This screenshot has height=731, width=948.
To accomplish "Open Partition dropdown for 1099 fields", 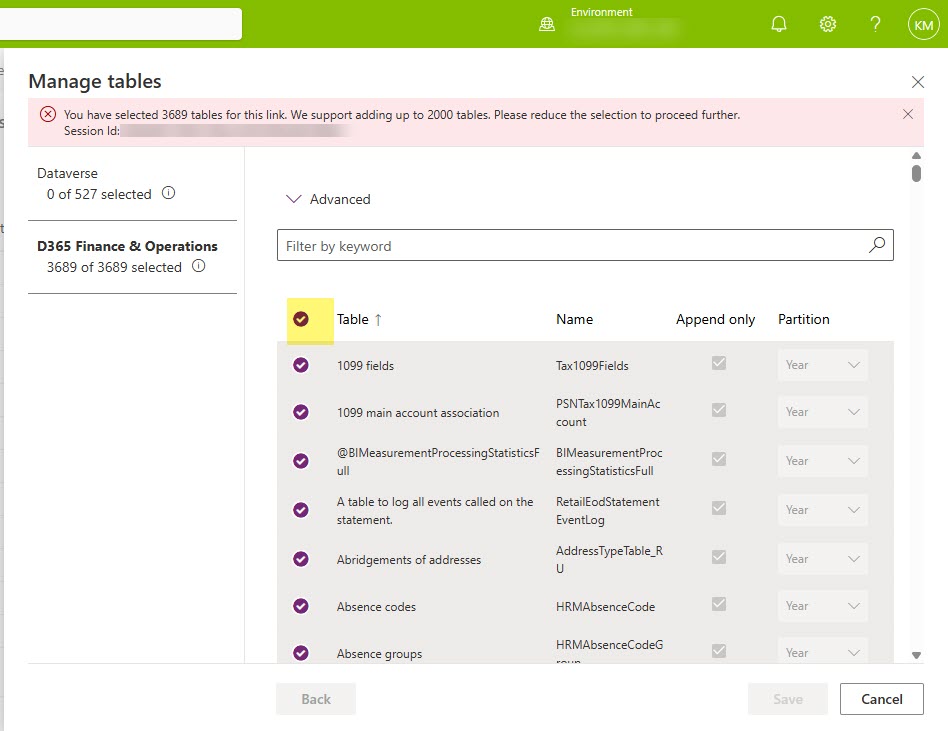I will point(822,365).
